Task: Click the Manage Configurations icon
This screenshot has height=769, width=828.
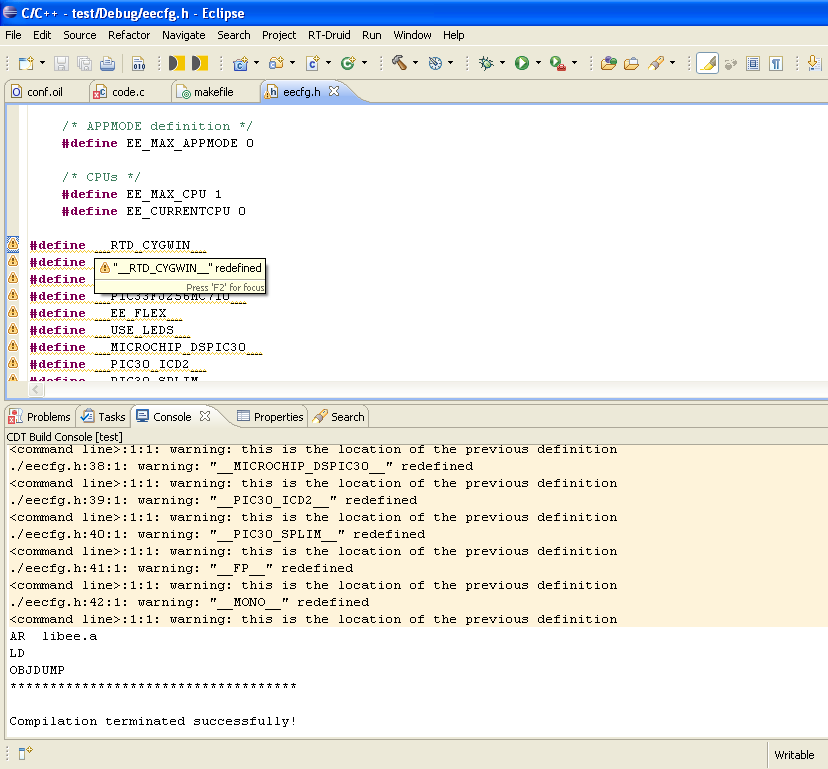Action: pyautogui.click(x=435, y=63)
